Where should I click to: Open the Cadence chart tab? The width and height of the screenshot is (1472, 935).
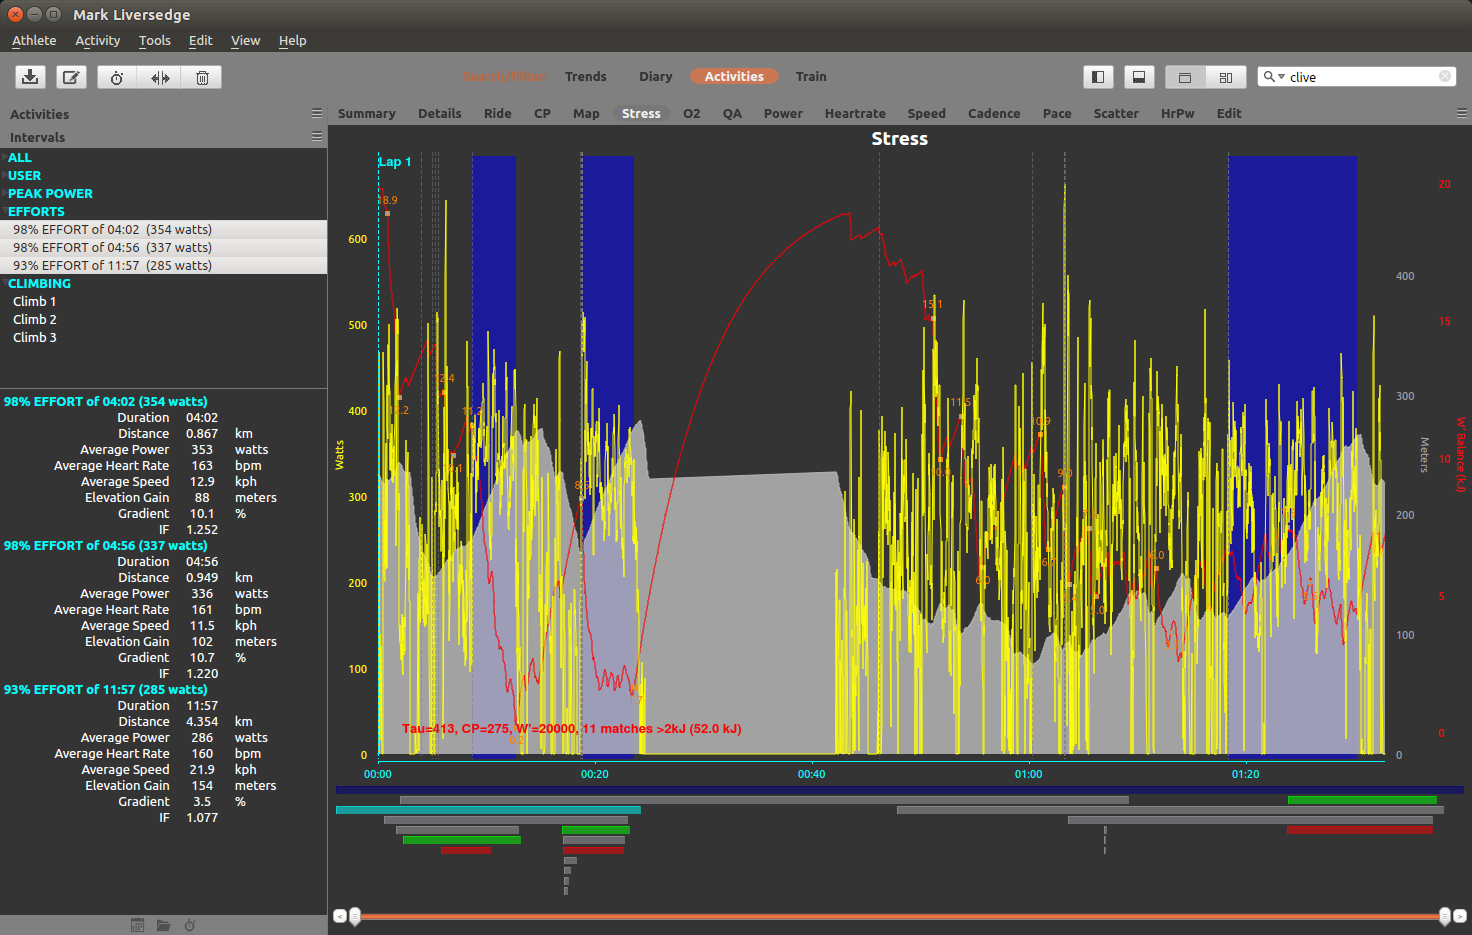[x=994, y=114]
